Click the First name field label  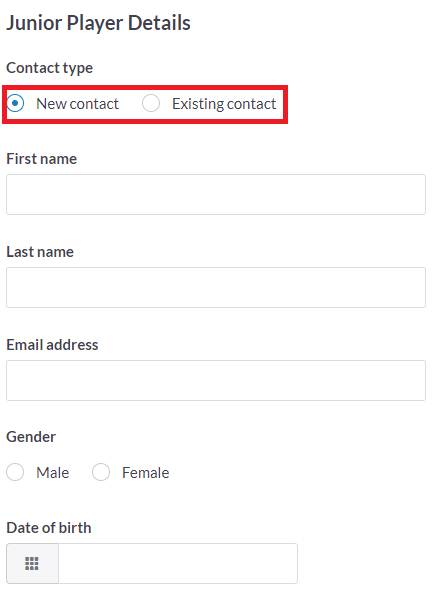pos(42,159)
